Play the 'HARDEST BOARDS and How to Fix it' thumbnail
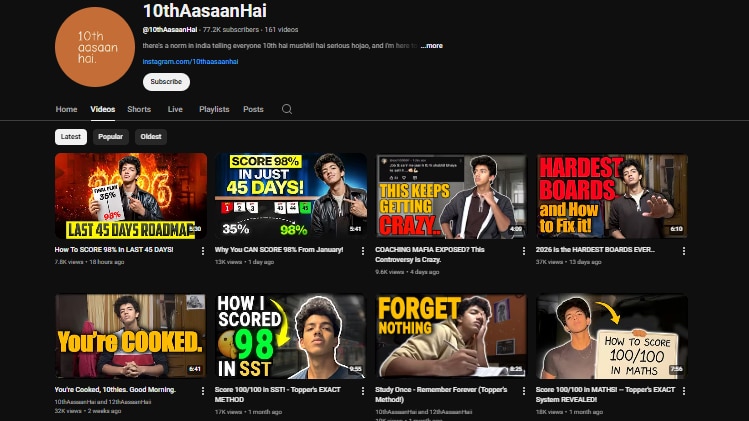 point(612,196)
